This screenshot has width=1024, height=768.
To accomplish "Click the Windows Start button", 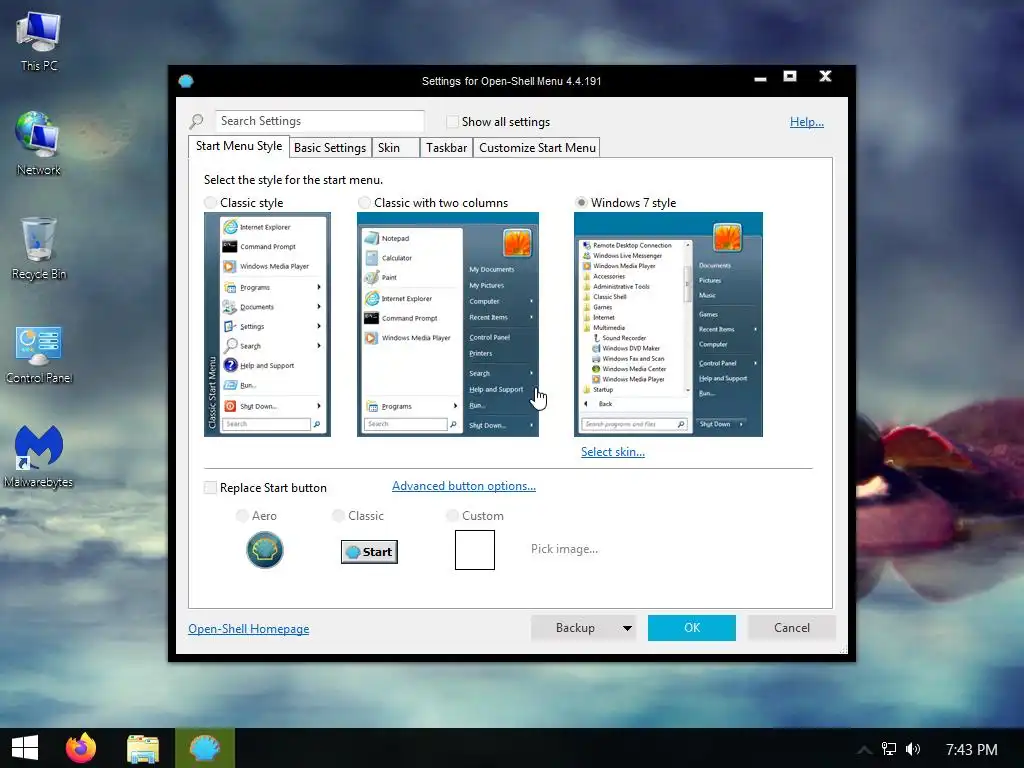I will pos(25,748).
